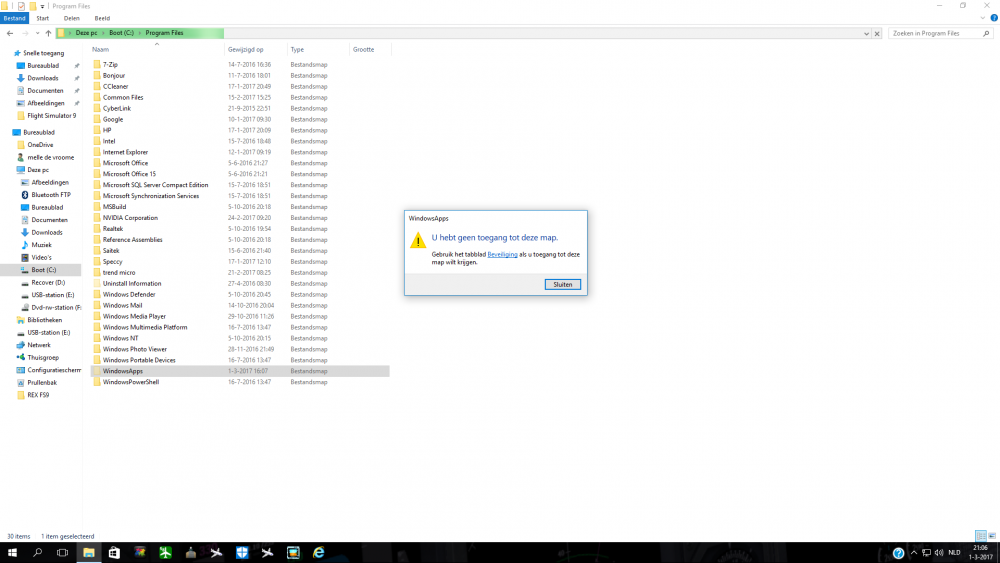
Task: Select Thuisgroep in the navigation pane
Action: point(43,358)
